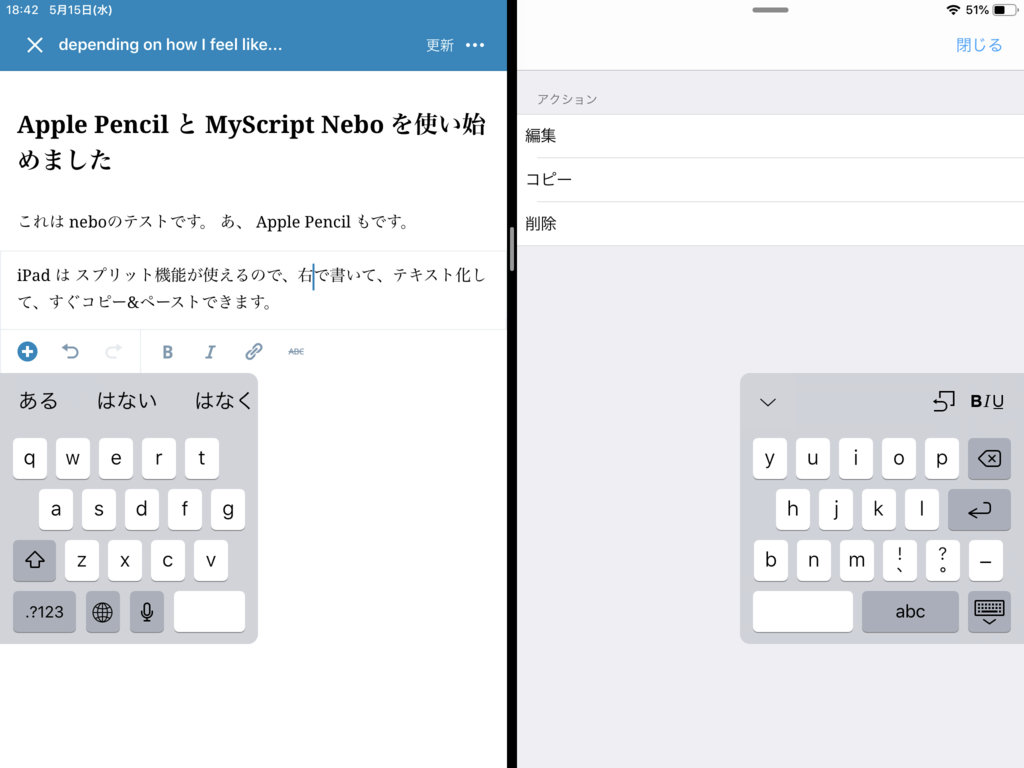Start dictation with the microphone key
Screen dimensions: 1024x768
147,612
